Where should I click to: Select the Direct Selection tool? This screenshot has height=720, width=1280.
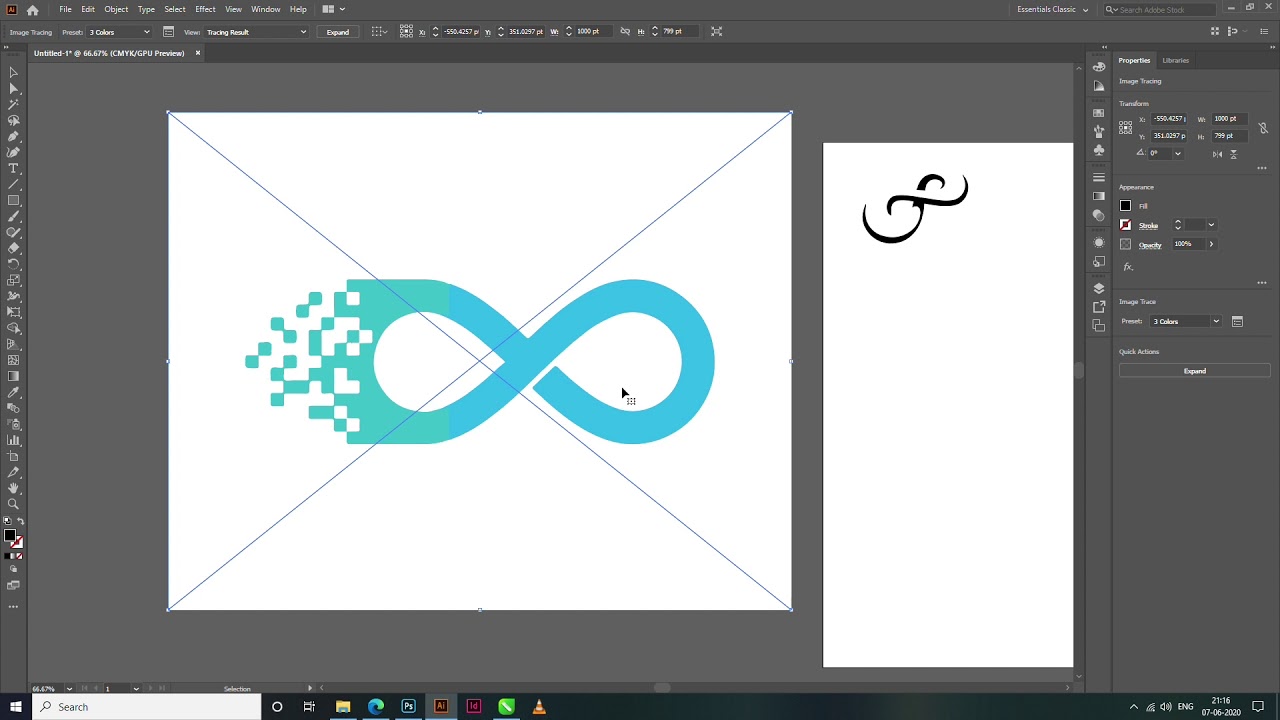coord(13,88)
